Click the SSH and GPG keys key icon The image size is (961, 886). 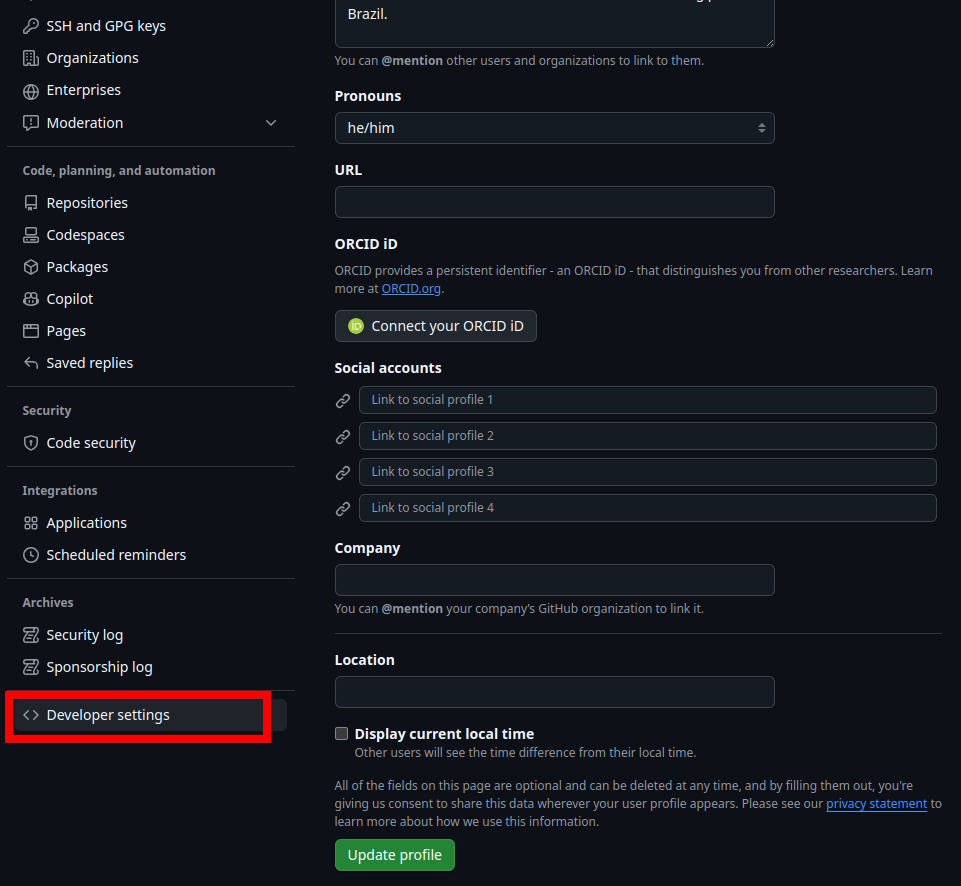[31, 26]
